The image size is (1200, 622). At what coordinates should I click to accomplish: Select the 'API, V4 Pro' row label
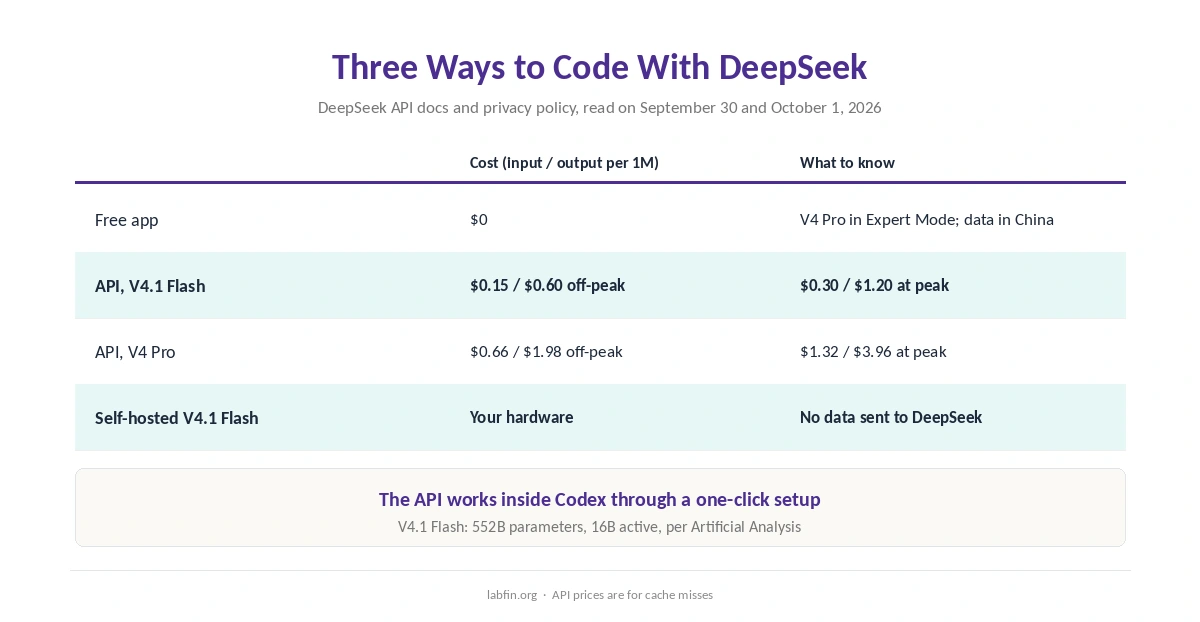click(x=135, y=352)
